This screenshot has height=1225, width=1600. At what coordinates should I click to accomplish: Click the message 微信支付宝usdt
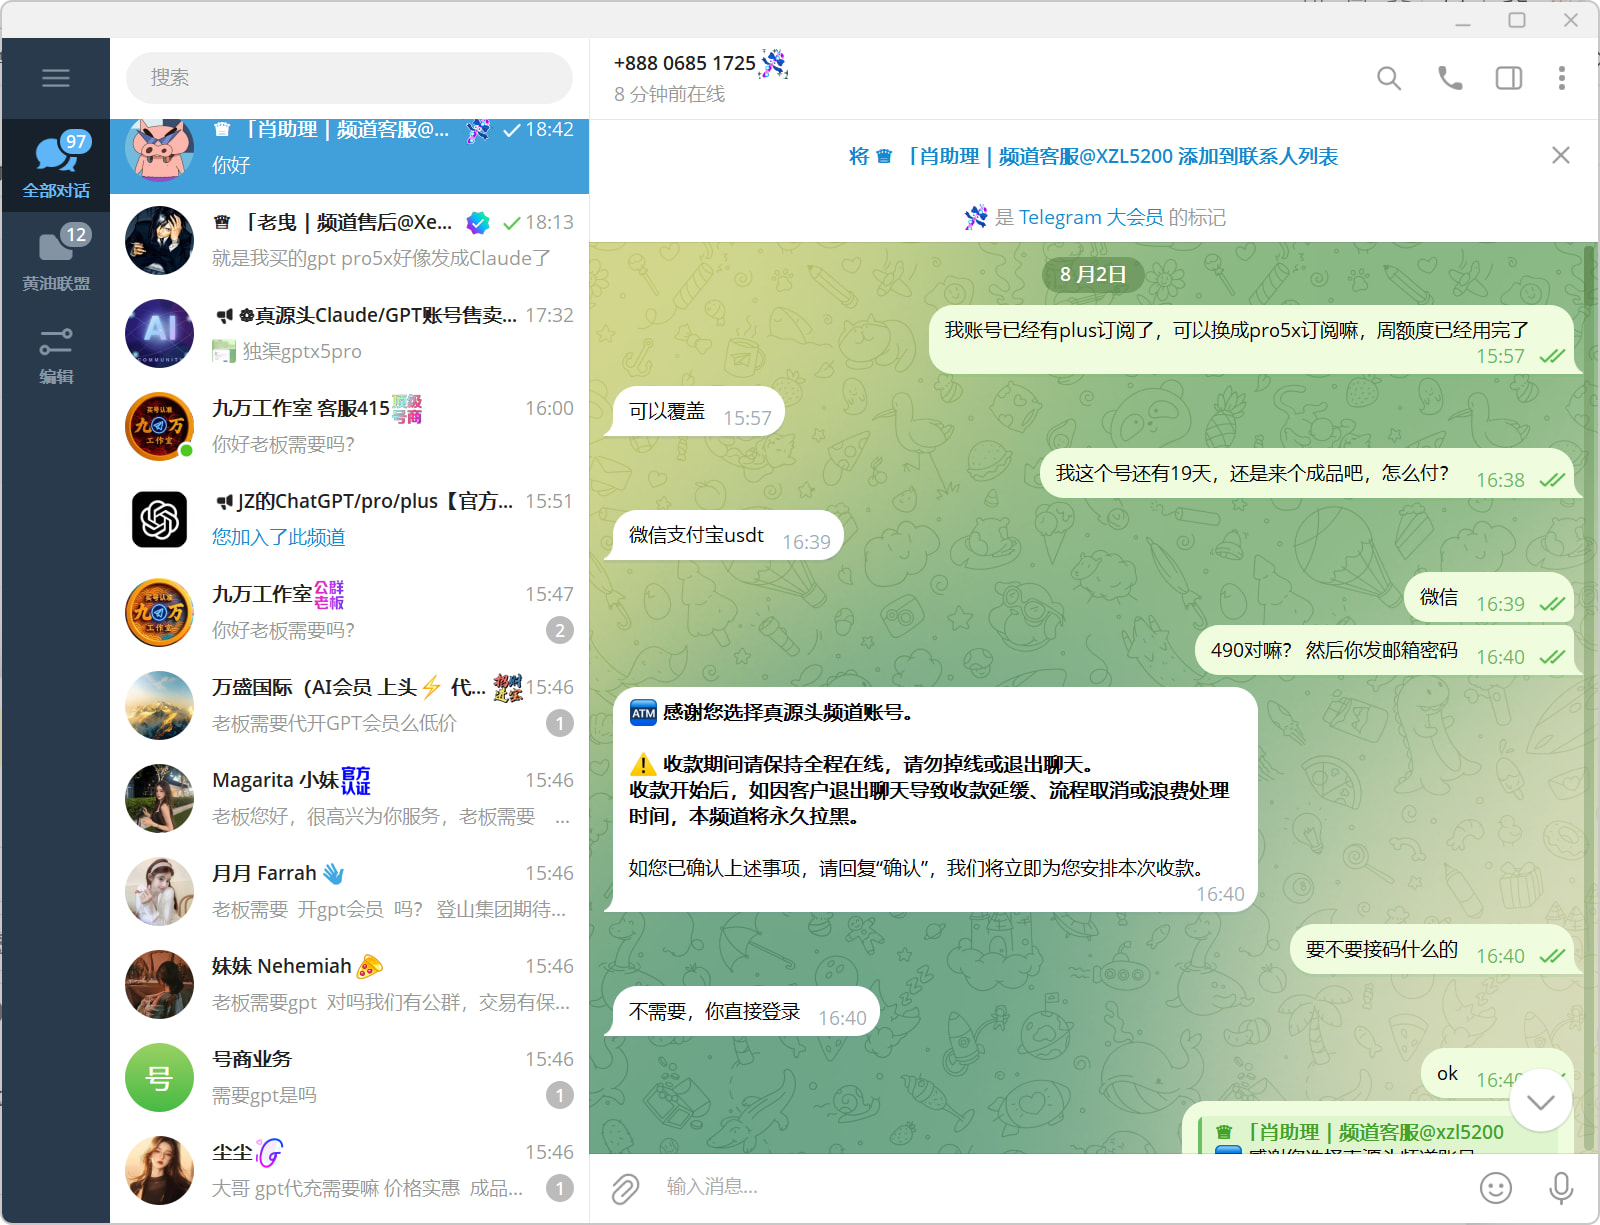(729, 536)
